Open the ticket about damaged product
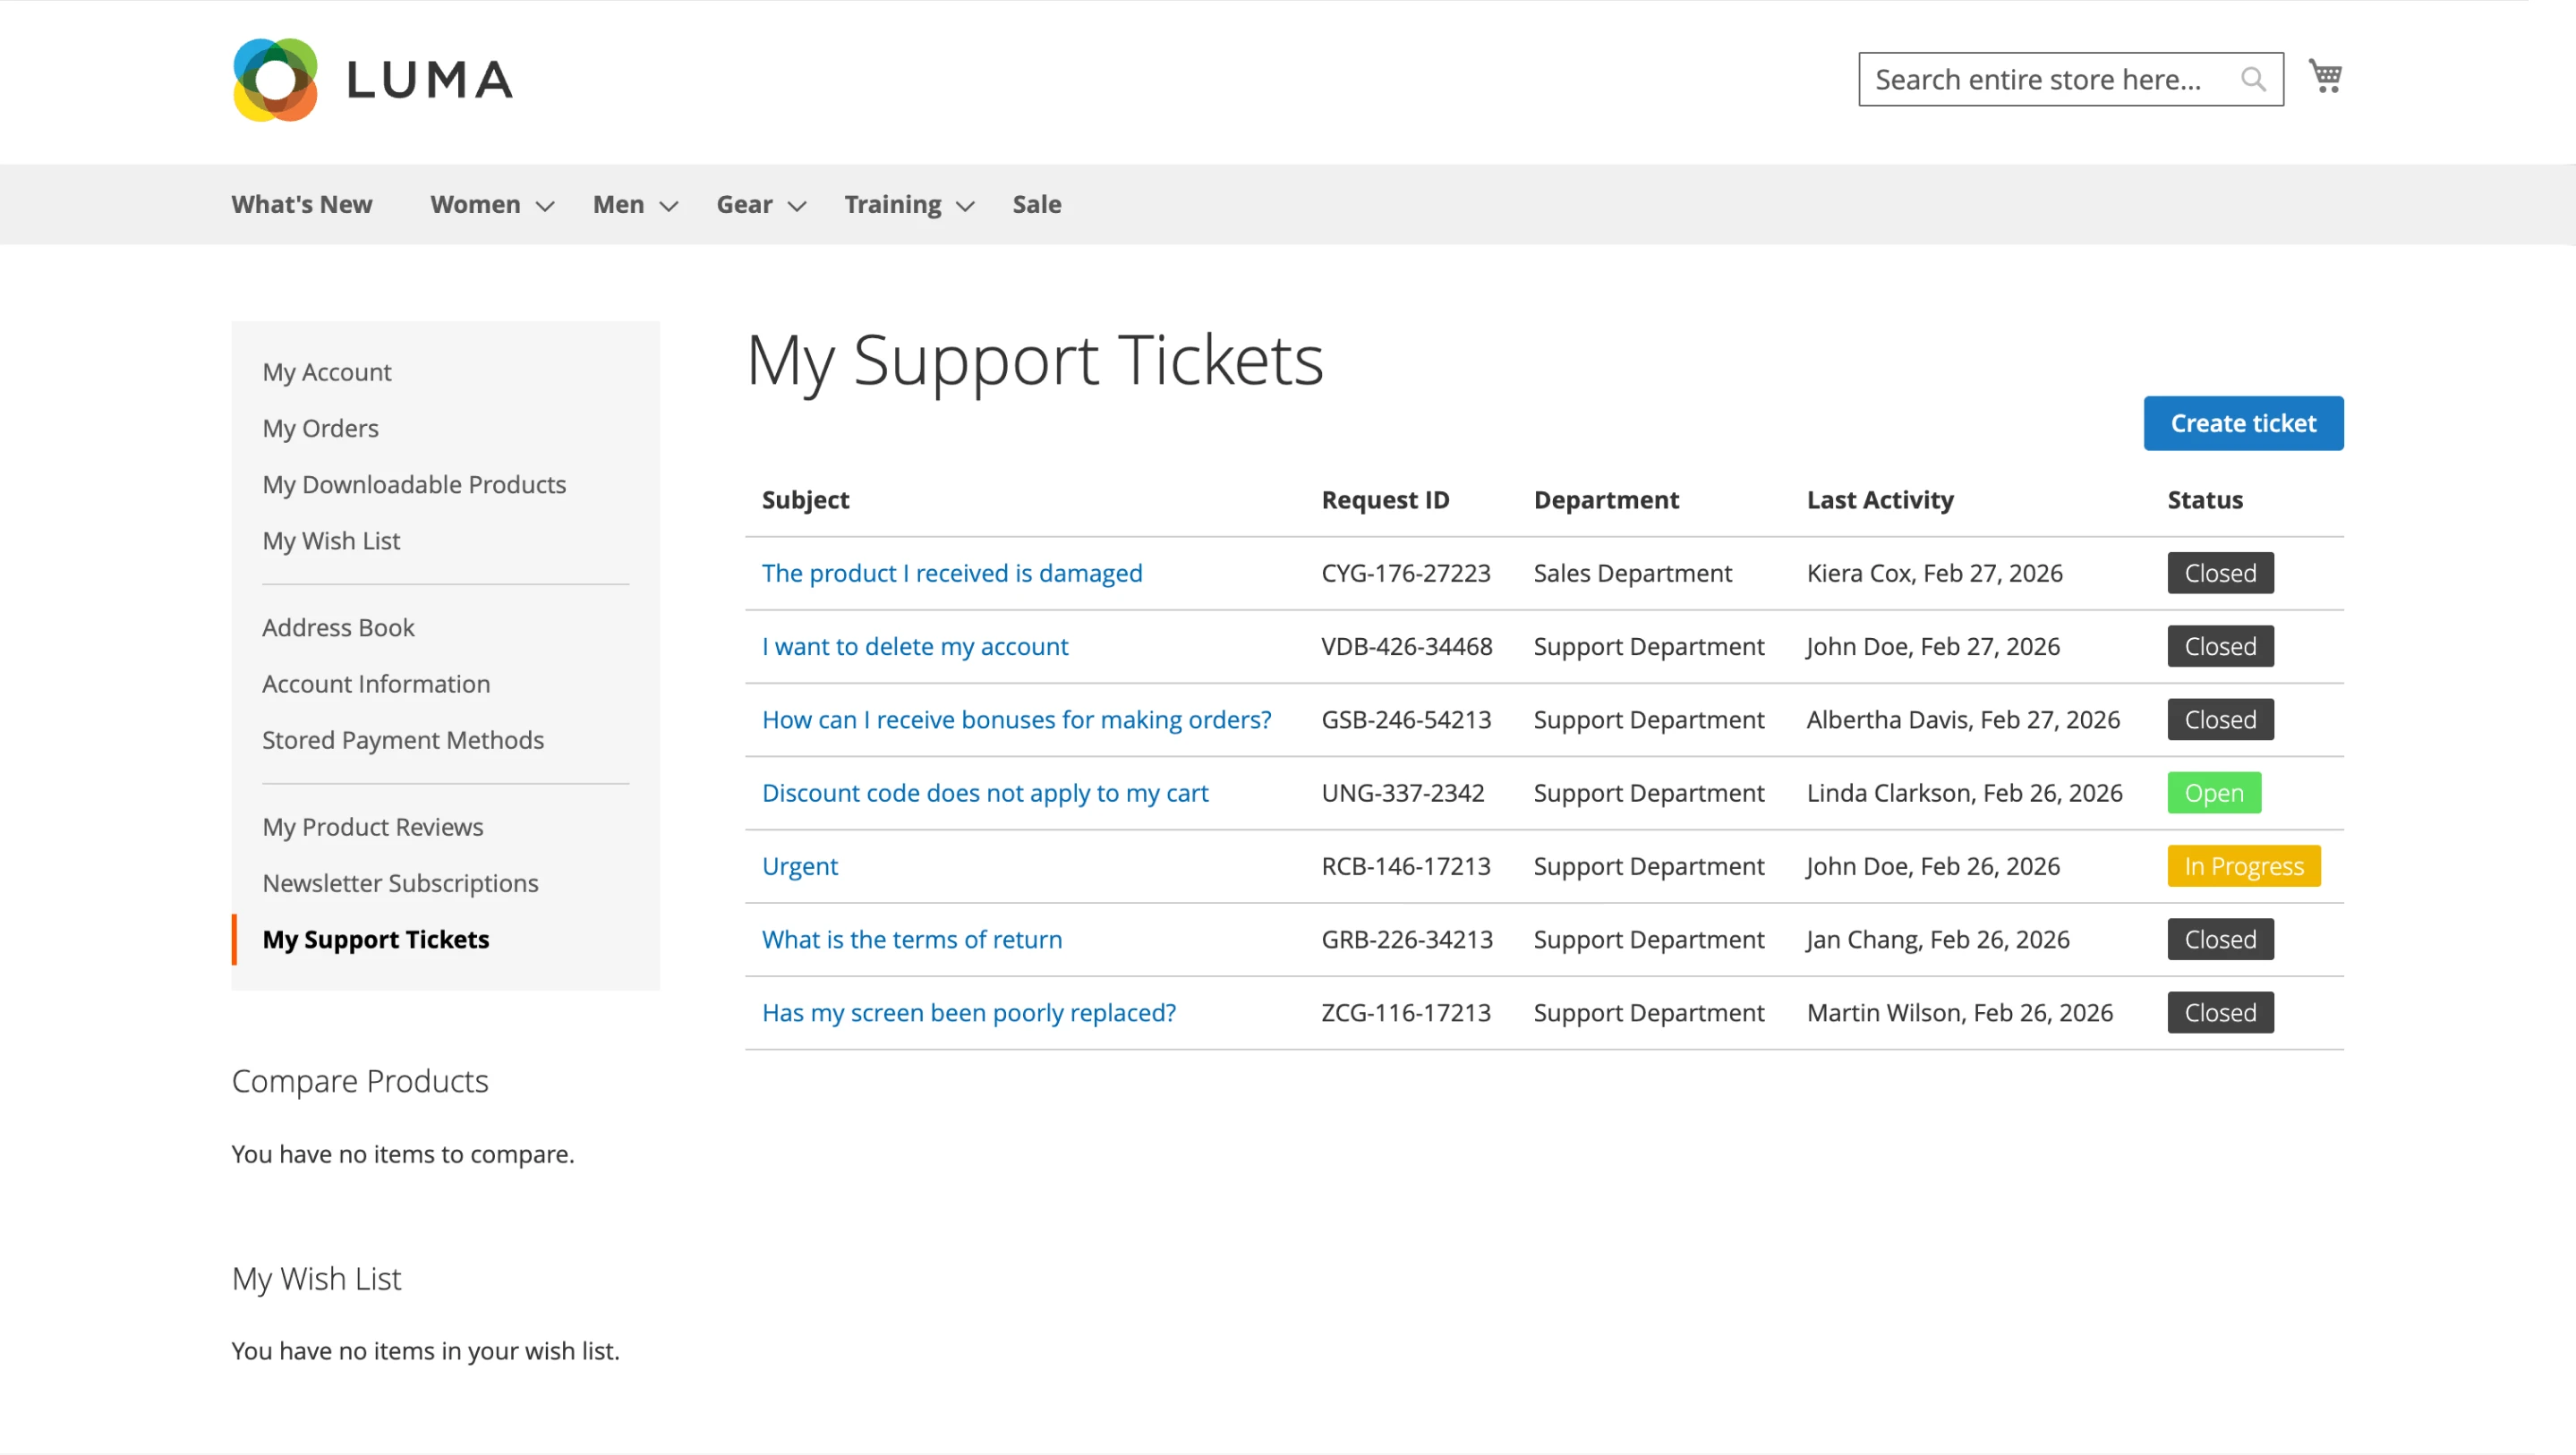The image size is (2576, 1455). pos(951,573)
